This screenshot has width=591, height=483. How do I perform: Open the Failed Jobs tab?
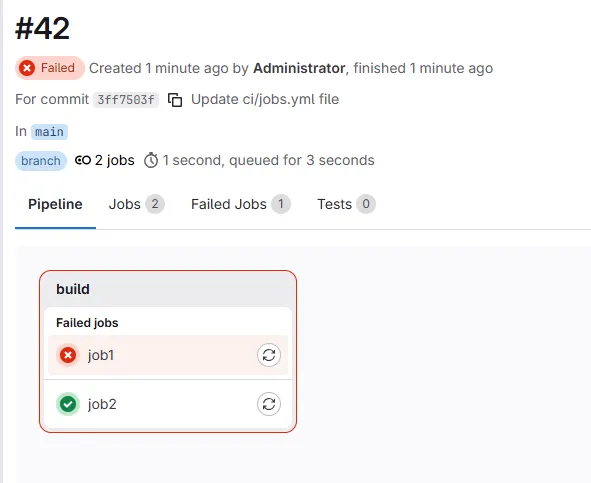click(240, 204)
